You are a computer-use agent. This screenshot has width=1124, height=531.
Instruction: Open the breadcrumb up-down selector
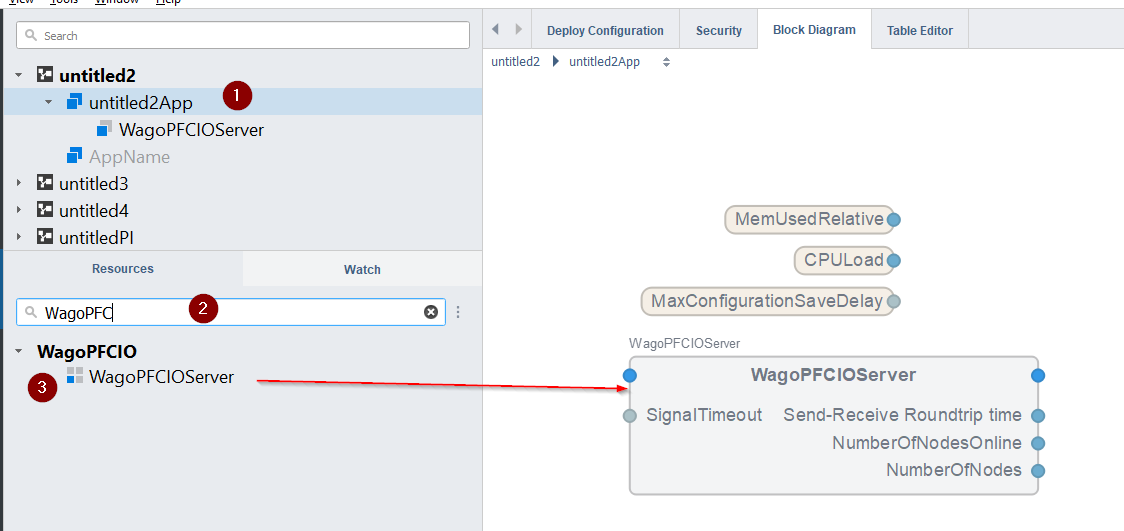tap(666, 62)
